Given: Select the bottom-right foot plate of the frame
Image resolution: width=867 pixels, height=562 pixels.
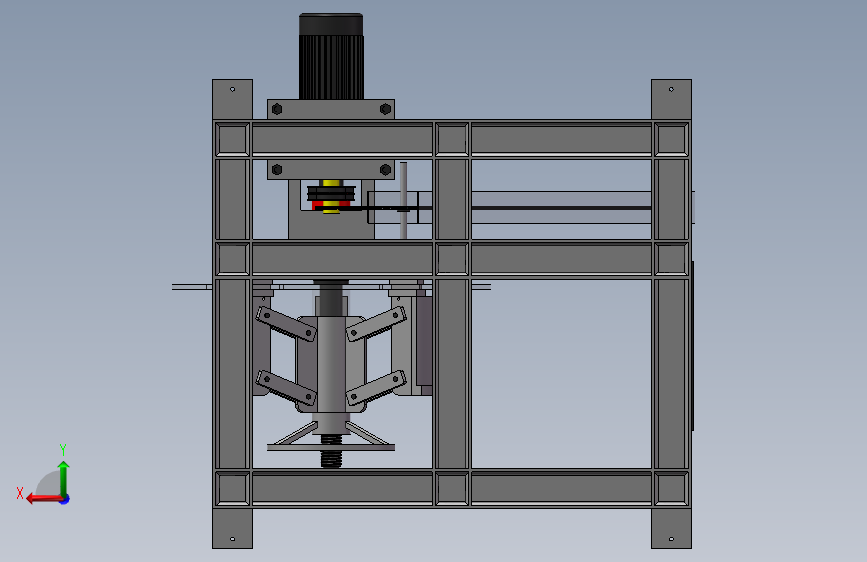Looking at the screenshot, I should pyautogui.click(x=671, y=528).
